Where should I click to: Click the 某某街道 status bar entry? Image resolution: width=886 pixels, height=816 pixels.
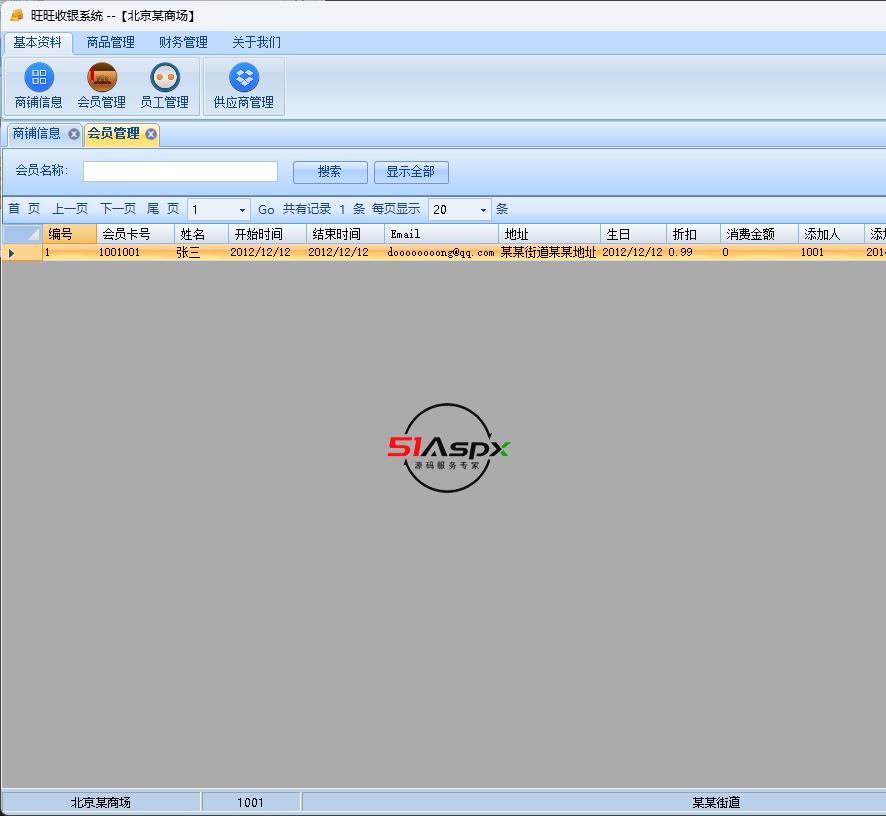[x=716, y=802]
